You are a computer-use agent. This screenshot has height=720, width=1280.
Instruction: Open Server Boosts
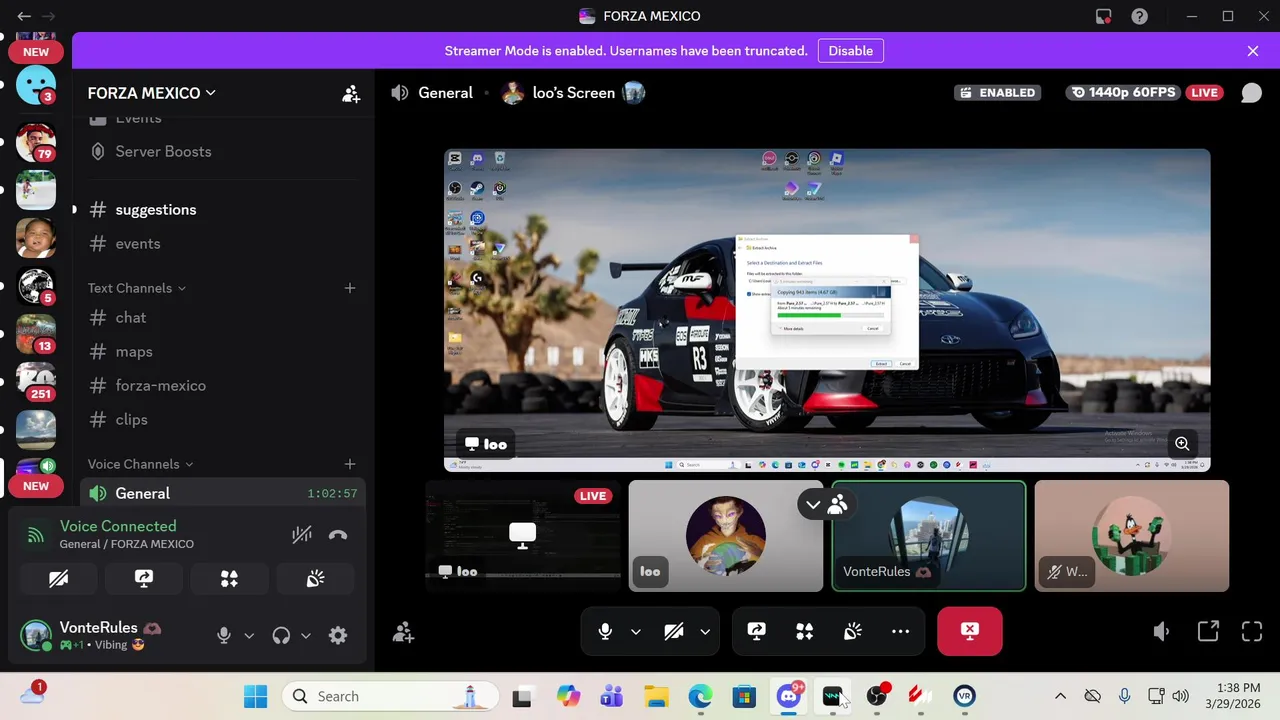coord(222,152)
